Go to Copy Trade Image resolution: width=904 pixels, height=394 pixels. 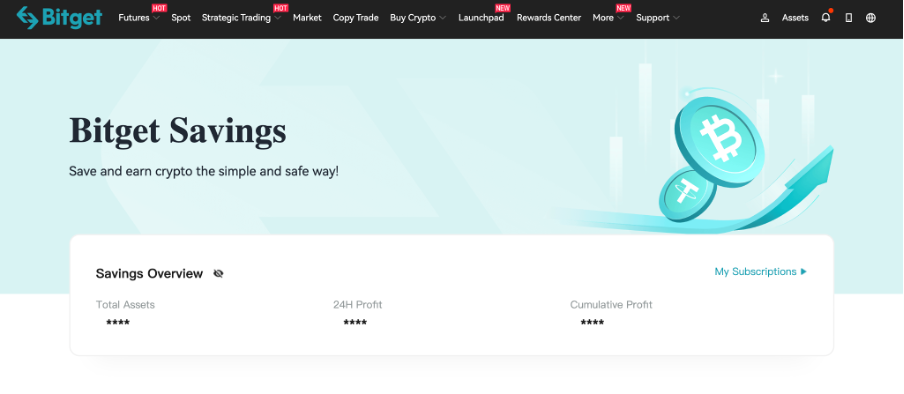(x=356, y=18)
